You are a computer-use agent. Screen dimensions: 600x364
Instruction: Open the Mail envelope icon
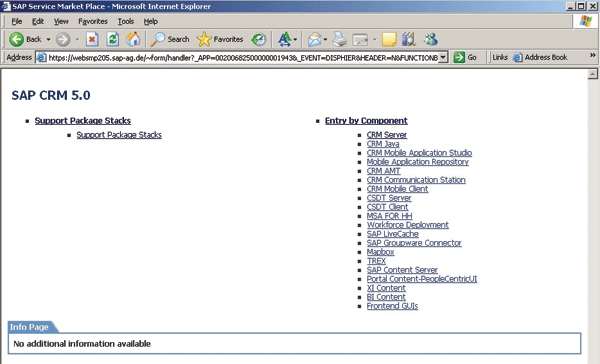[315, 39]
